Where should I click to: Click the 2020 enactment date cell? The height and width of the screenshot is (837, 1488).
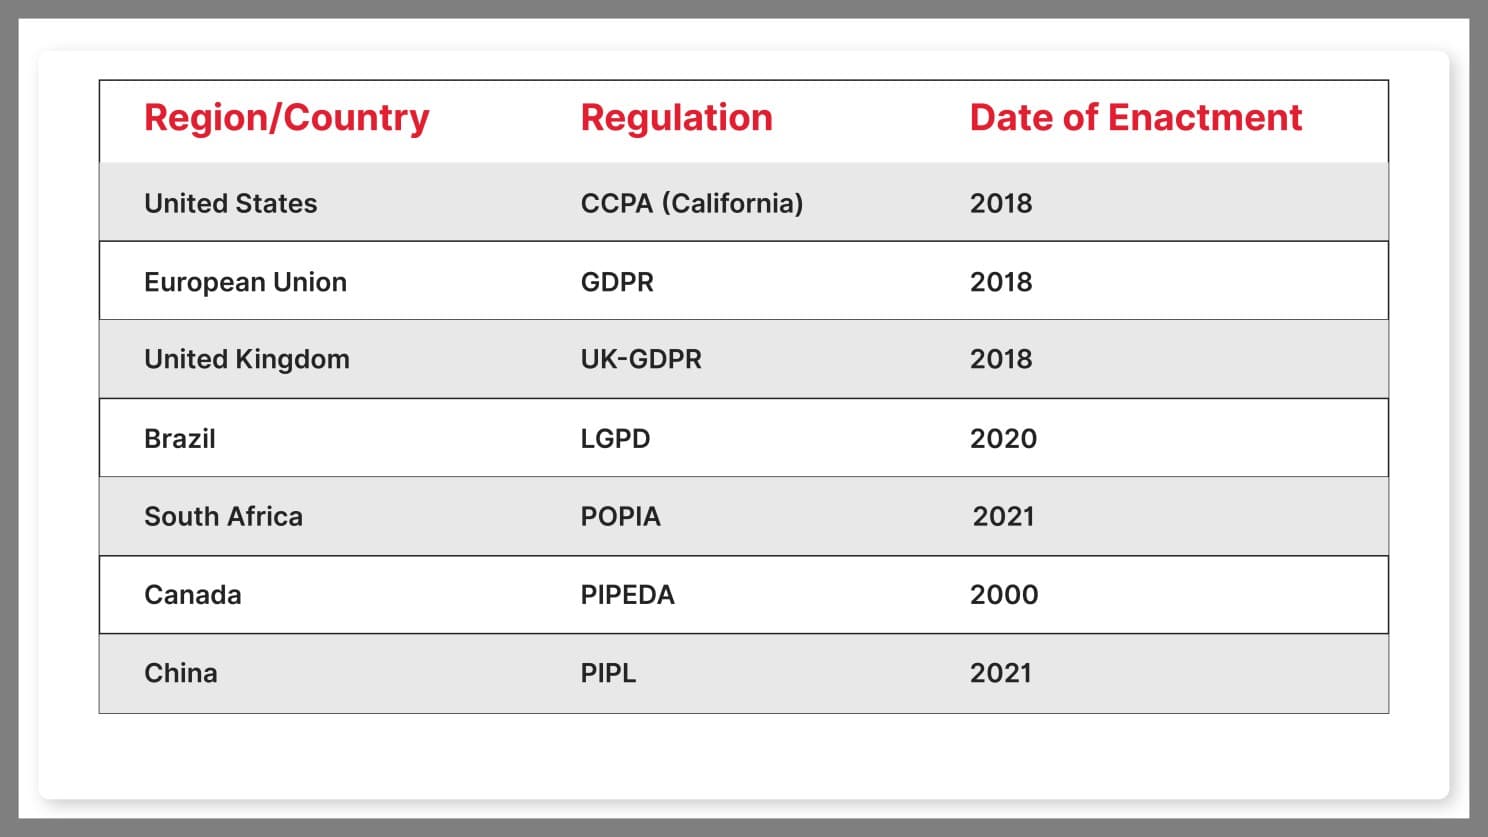1003,438
